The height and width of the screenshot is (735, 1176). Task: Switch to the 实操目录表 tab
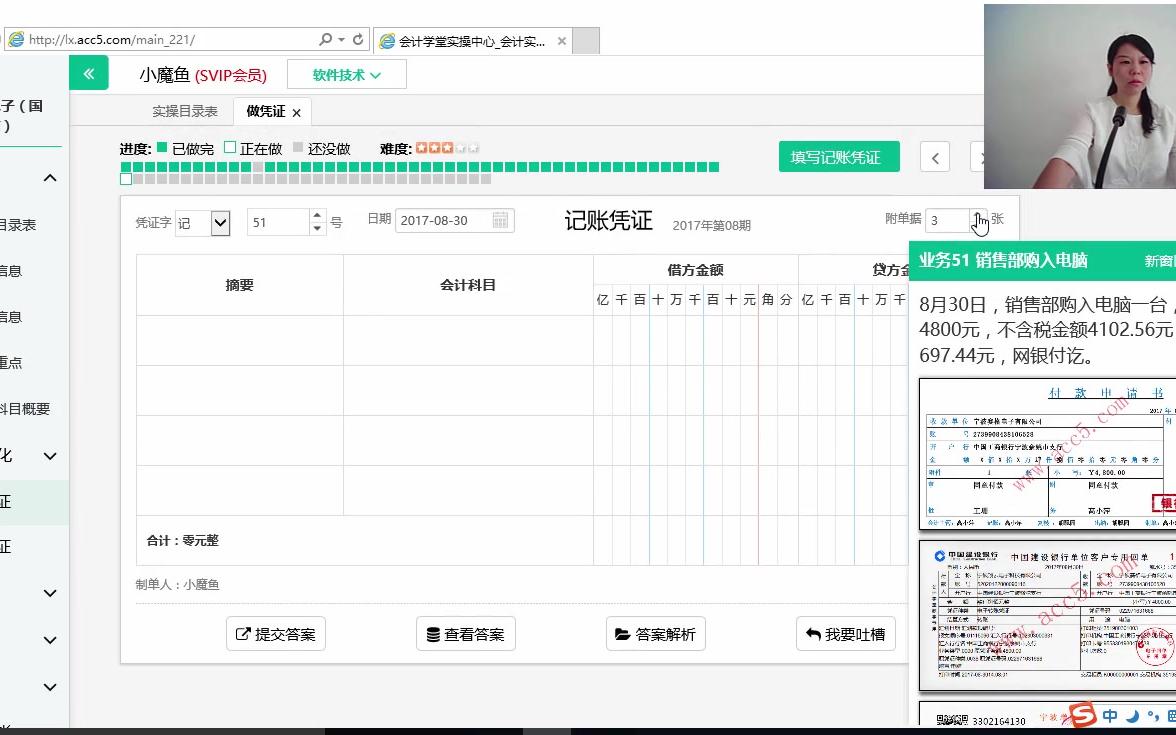pyautogui.click(x=184, y=111)
